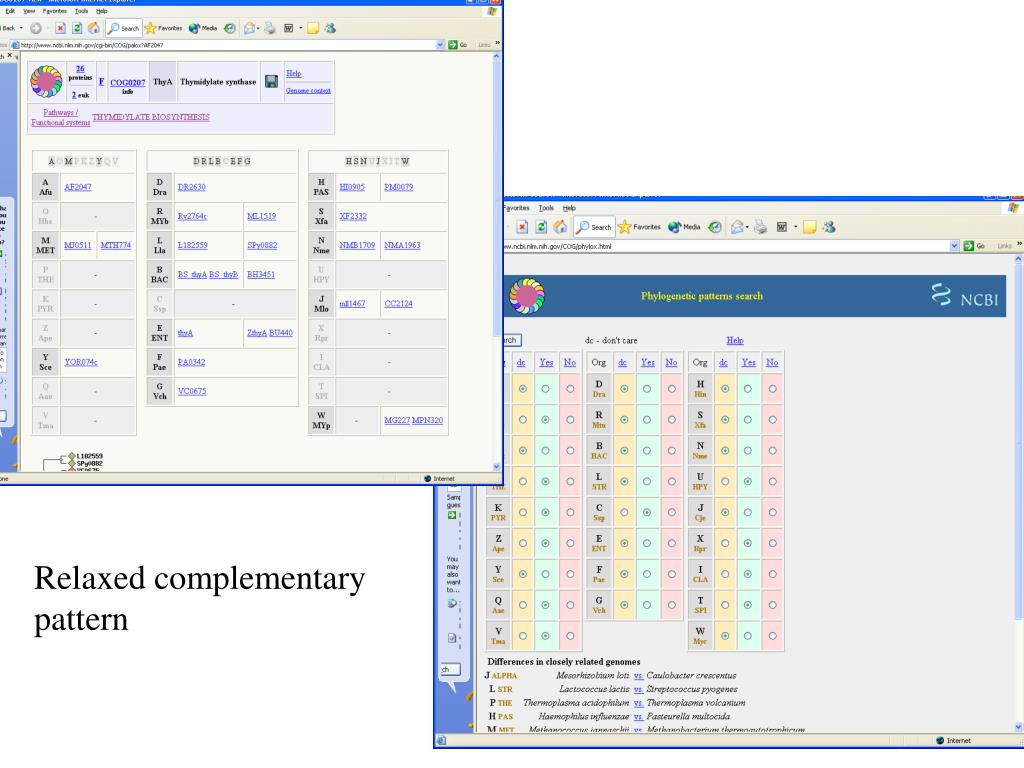Screen dimensions: 1024x768
Task: Open YOR074c protein link
Action: (x=81, y=362)
